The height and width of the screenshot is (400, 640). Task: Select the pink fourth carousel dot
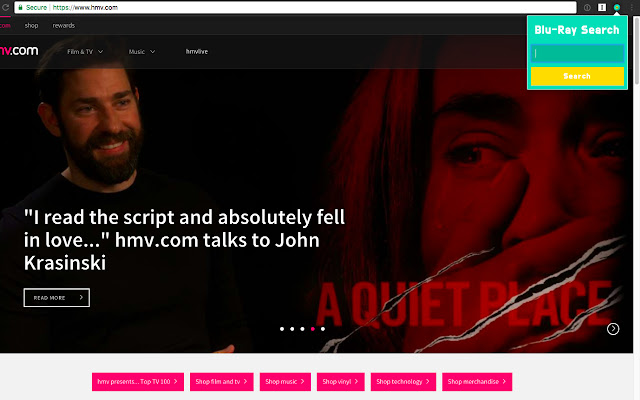pos(313,329)
